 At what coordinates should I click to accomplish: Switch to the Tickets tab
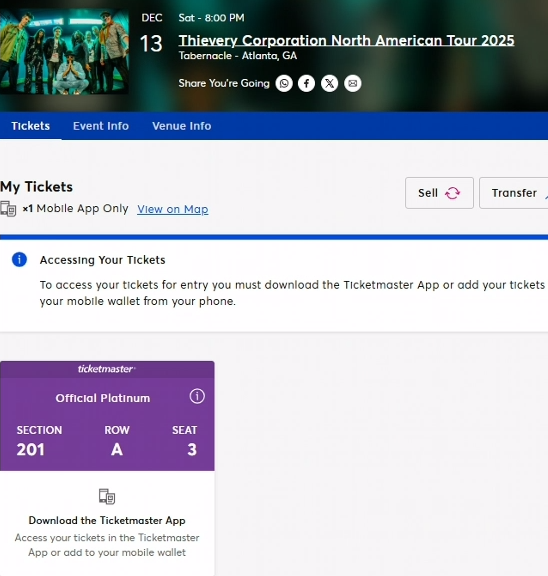30,126
